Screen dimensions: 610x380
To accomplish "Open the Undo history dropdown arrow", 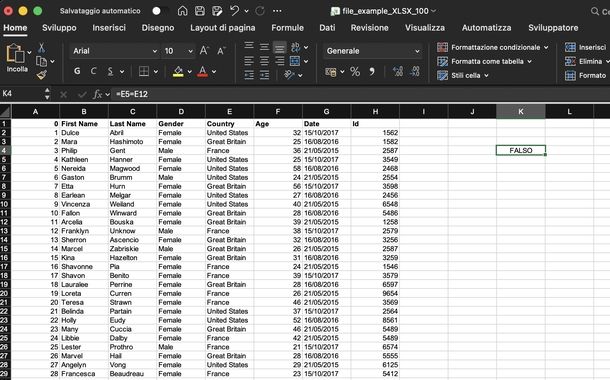I will click(246, 11).
